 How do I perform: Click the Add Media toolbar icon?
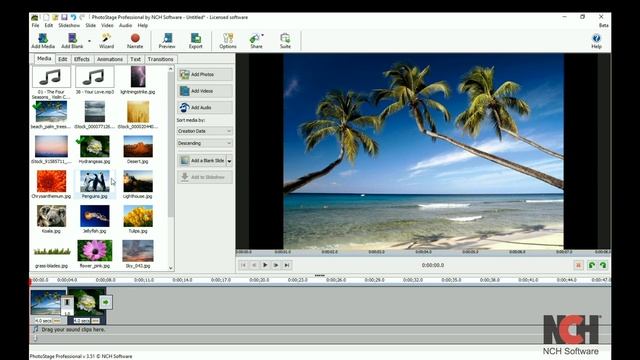[x=43, y=41]
